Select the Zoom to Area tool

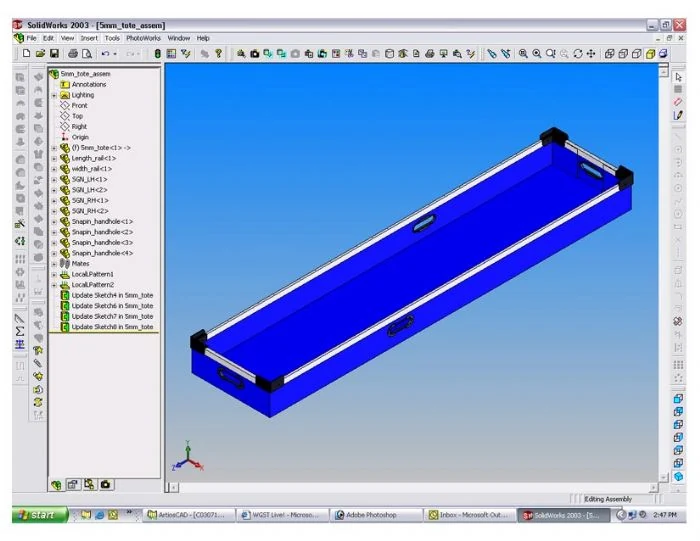[x=537, y=54]
